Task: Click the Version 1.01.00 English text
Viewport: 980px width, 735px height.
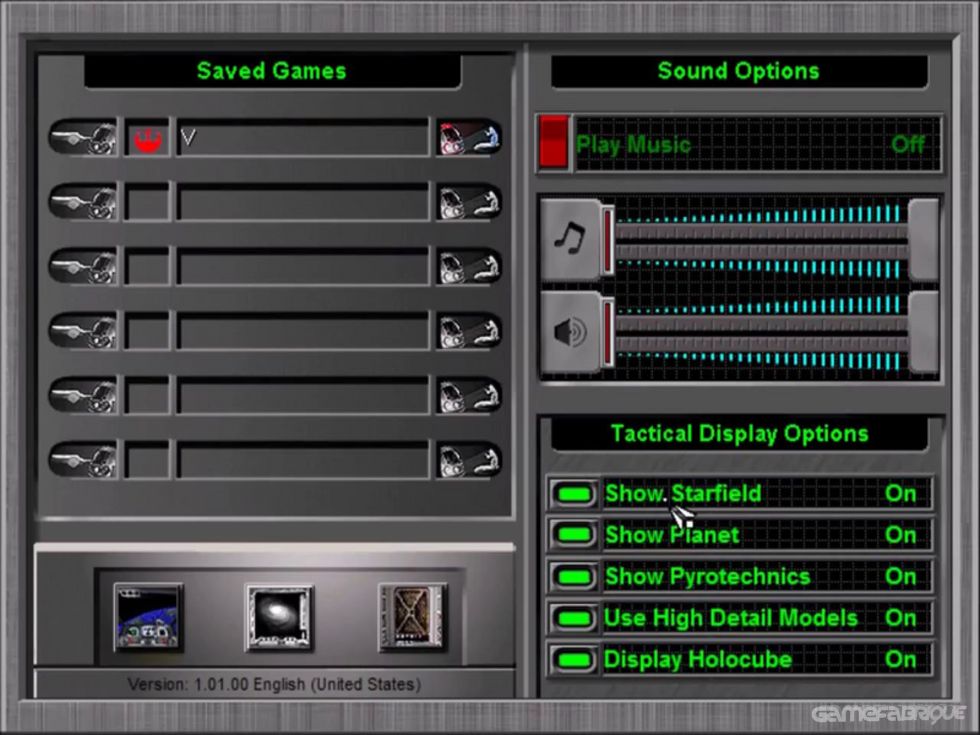Action: click(274, 684)
